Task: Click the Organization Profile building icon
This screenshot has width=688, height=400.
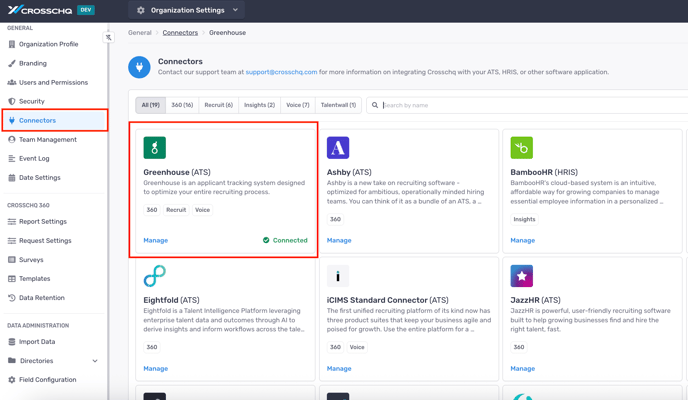Action: point(12,44)
